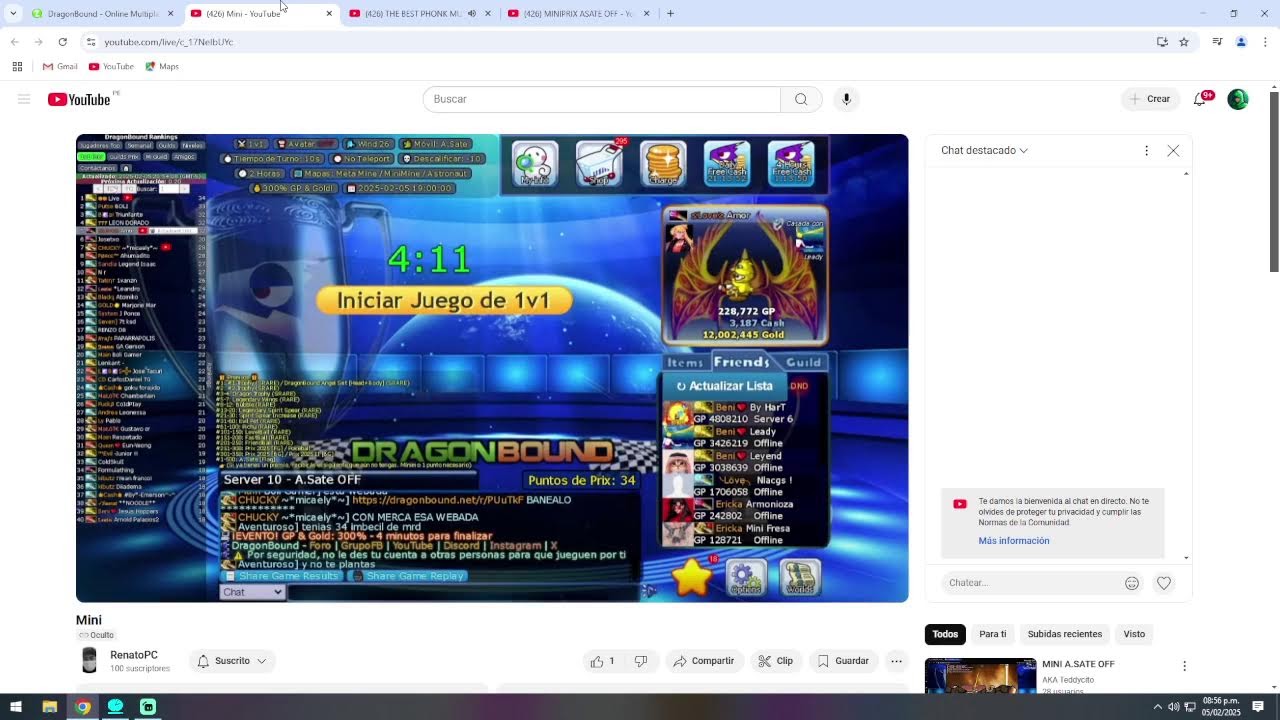1280x720 pixels.
Task: Send a heart reaction in chat
Action: pyautogui.click(x=1164, y=583)
